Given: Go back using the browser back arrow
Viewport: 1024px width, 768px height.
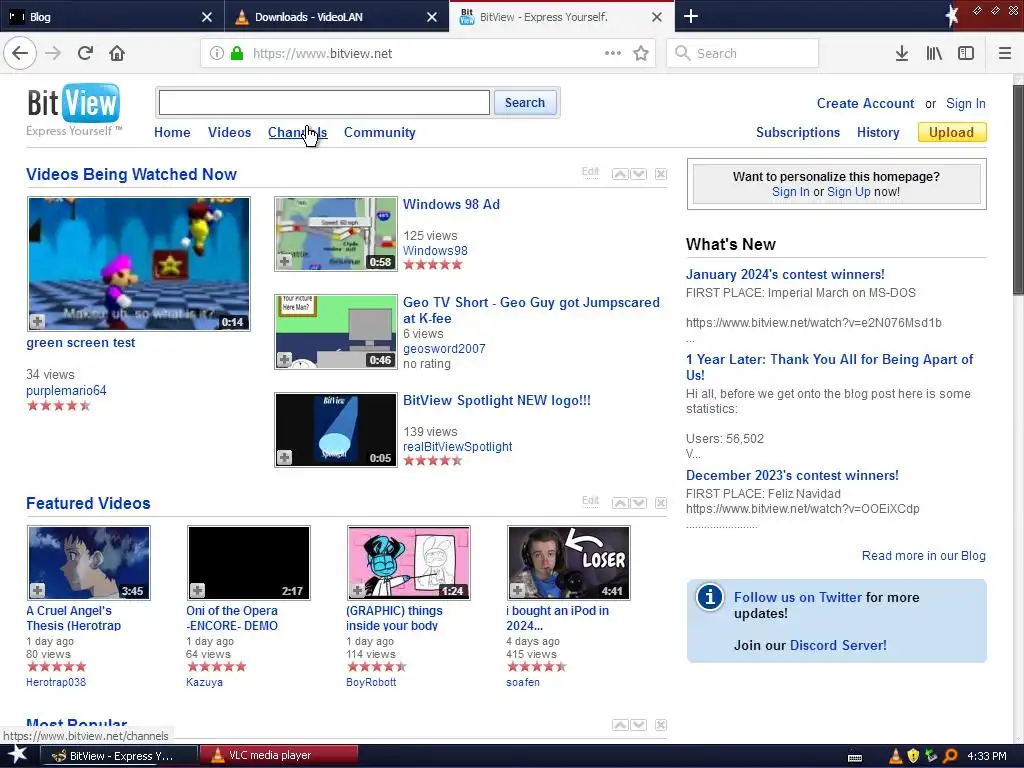Looking at the screenshot, I should tap(20, 53).
